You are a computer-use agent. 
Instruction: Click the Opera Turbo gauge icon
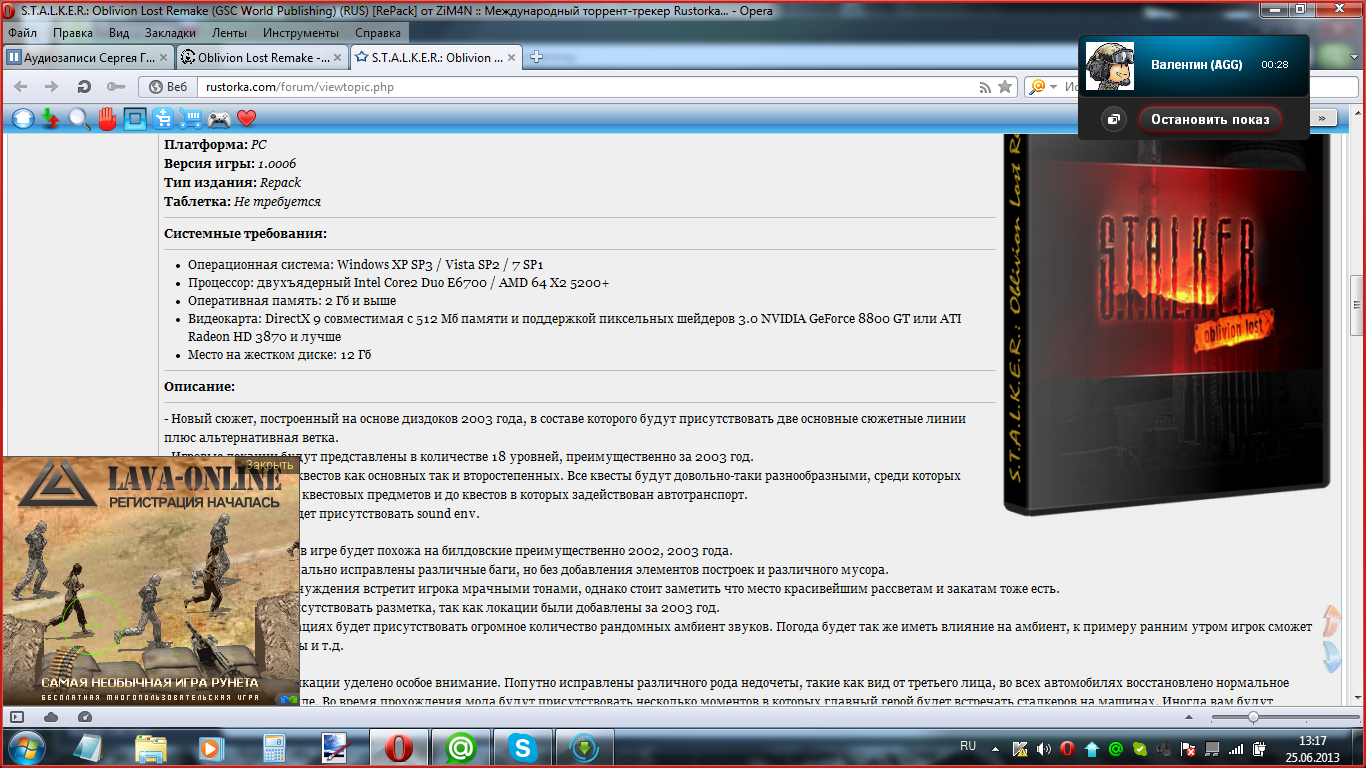coord(85,717)
